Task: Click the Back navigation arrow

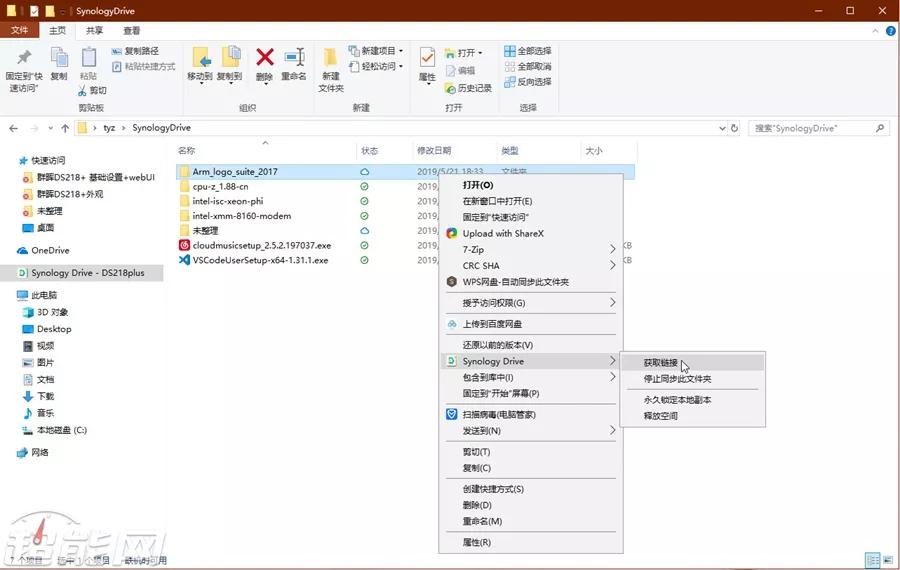Action: coord(13,128)
